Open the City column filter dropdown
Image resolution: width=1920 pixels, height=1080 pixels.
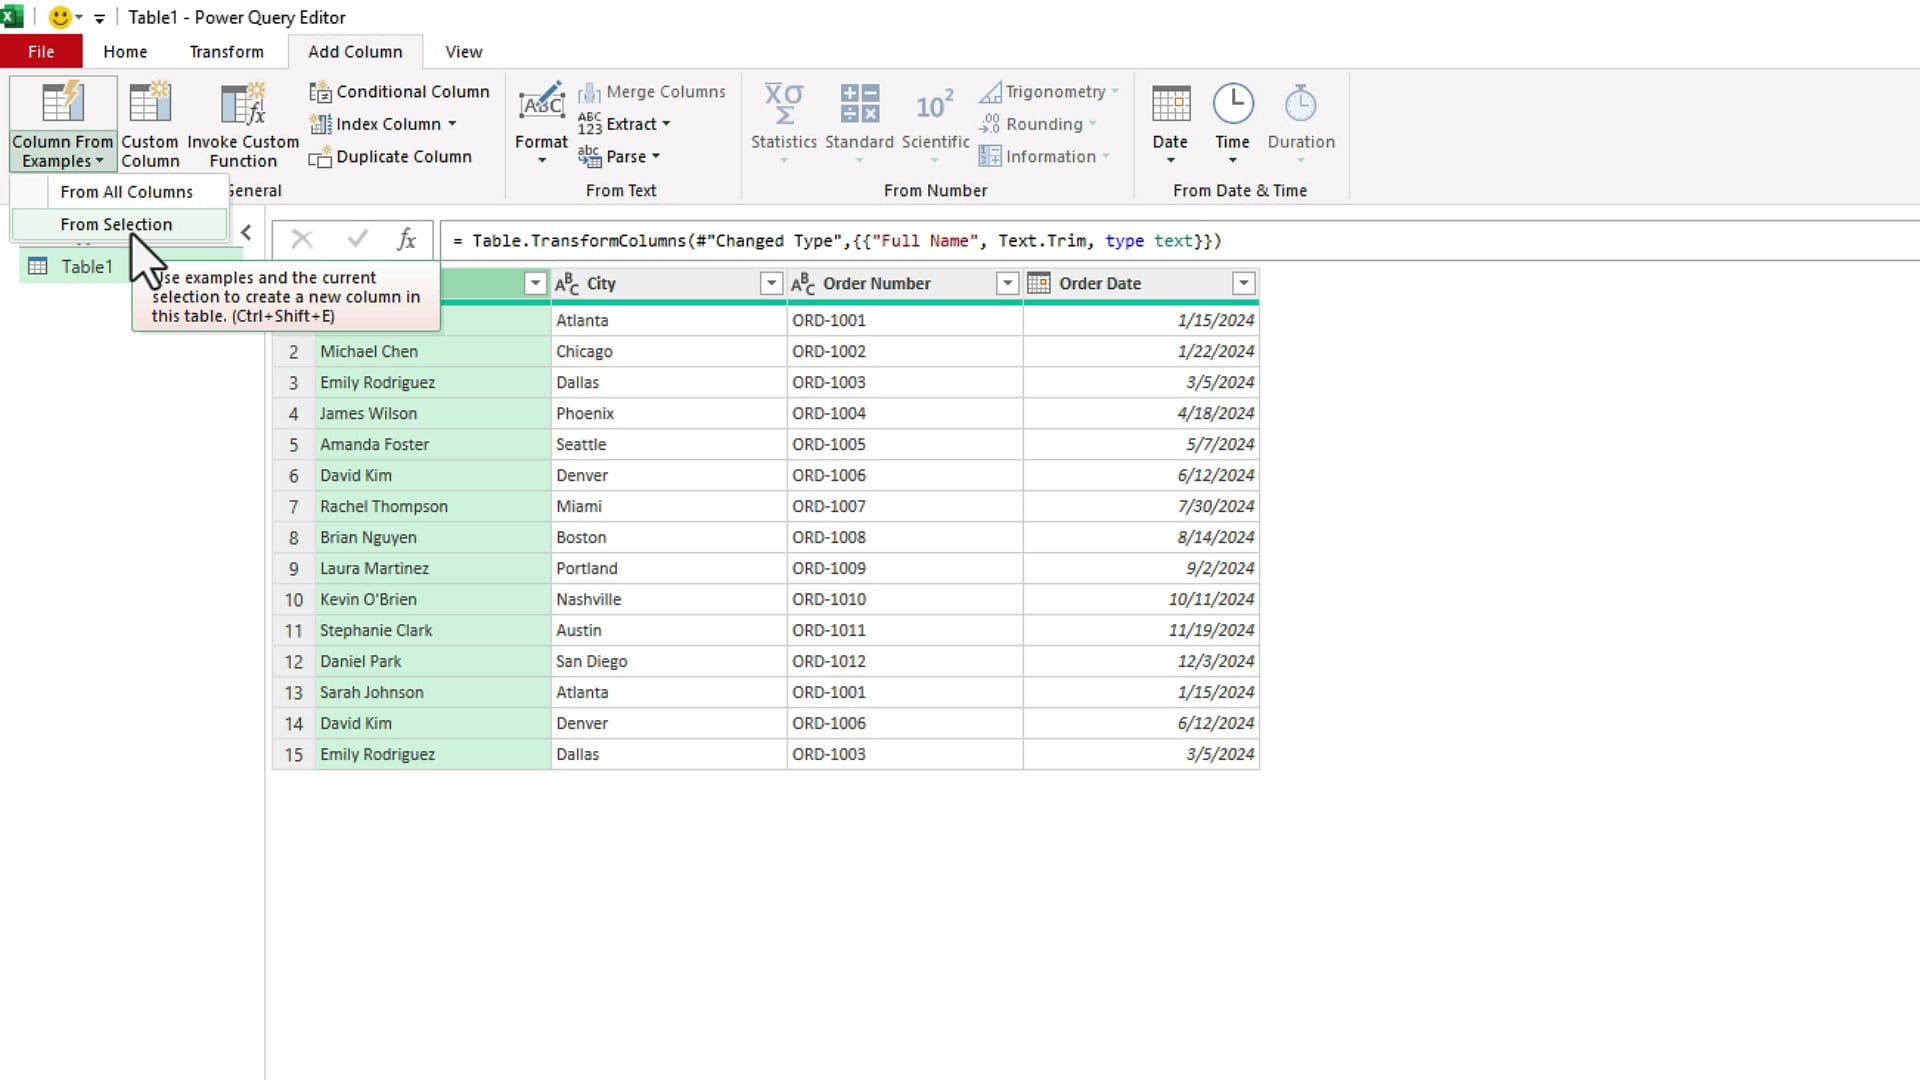point(771,284)
